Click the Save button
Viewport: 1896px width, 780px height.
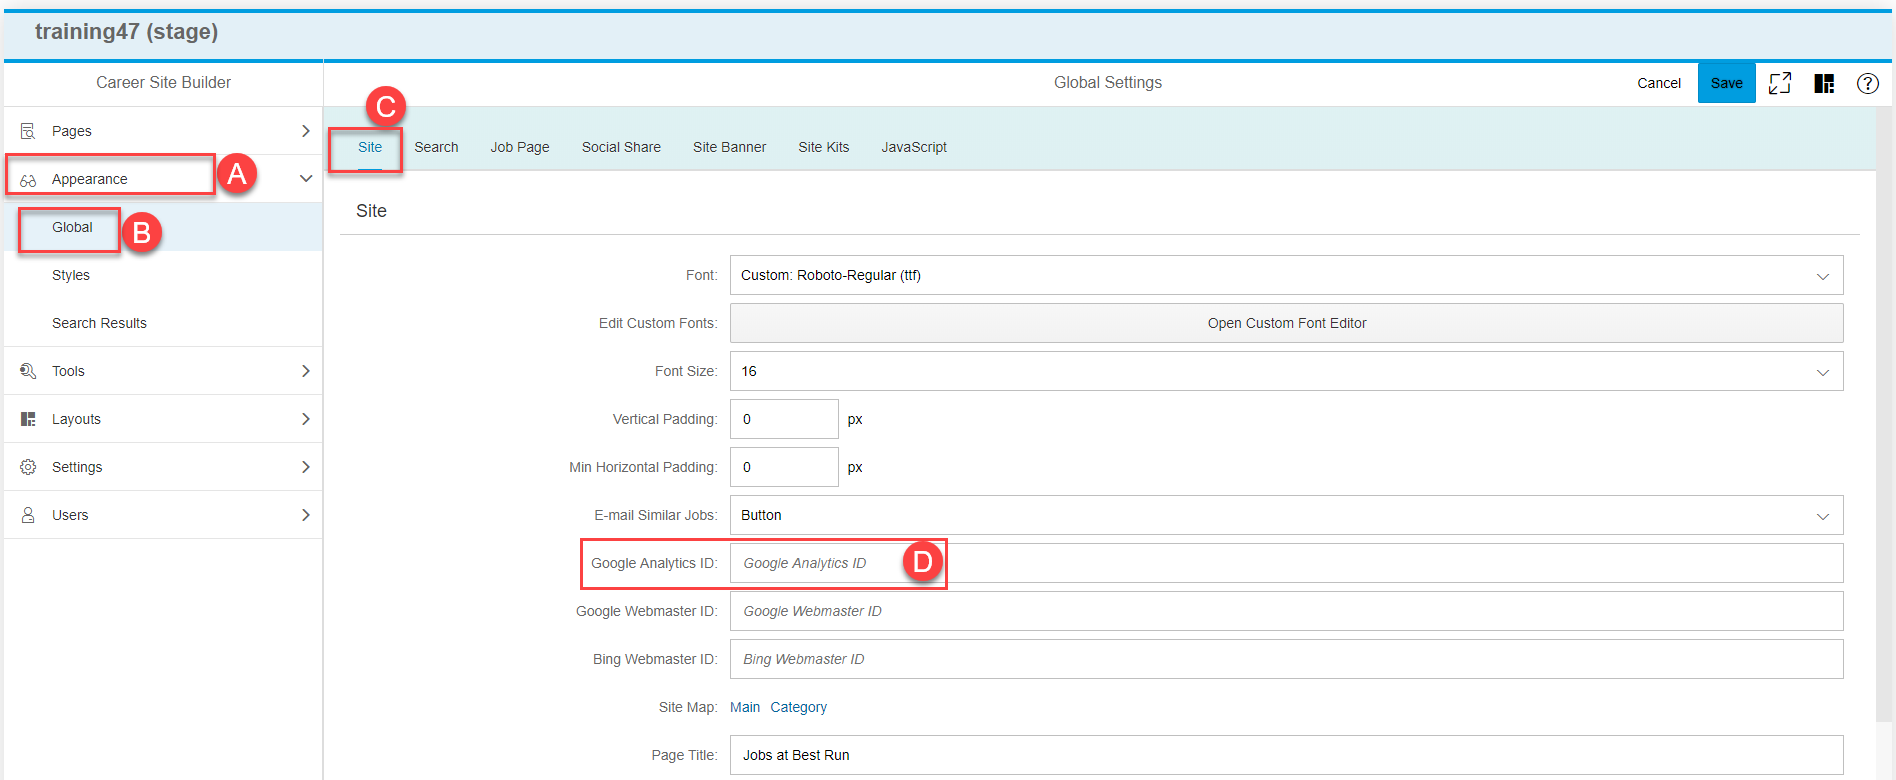click(1726, 83)
